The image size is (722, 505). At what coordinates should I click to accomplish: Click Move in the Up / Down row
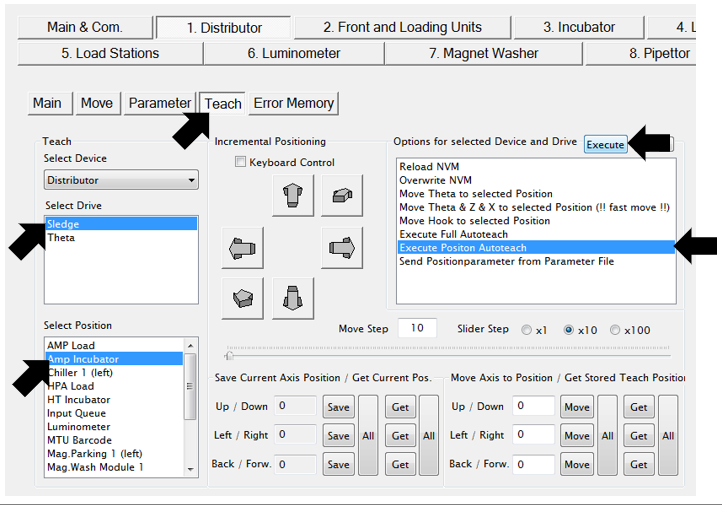coord(576,407)
